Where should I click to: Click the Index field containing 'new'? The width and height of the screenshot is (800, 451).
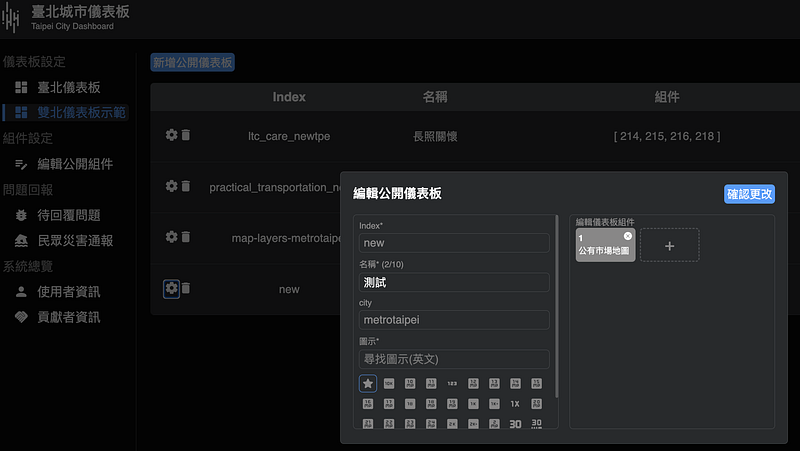[x=454, y=243]
